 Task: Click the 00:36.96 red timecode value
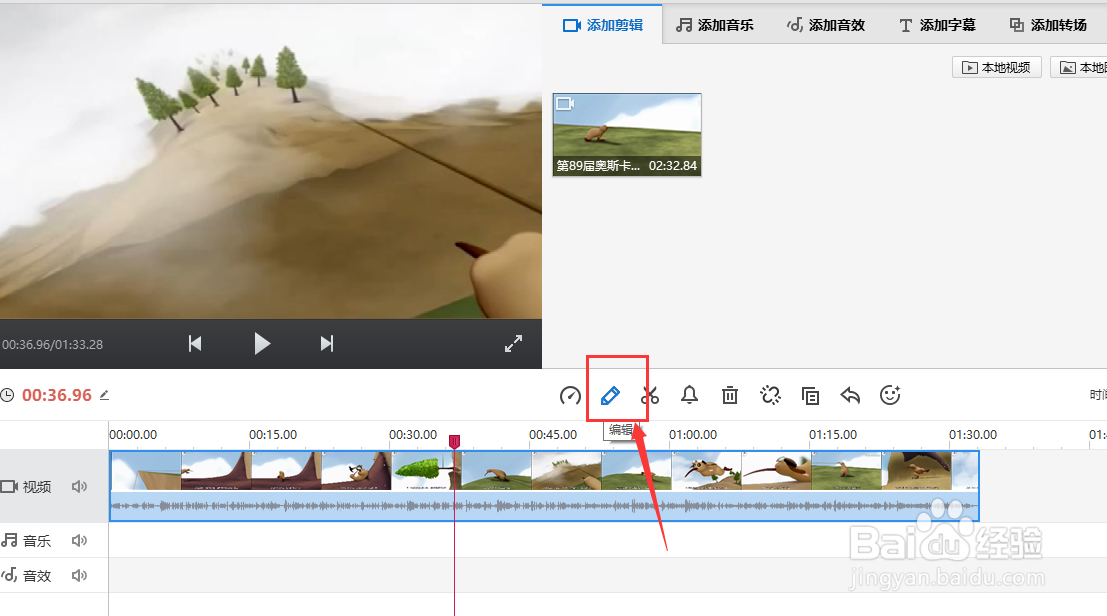[56, 395]
